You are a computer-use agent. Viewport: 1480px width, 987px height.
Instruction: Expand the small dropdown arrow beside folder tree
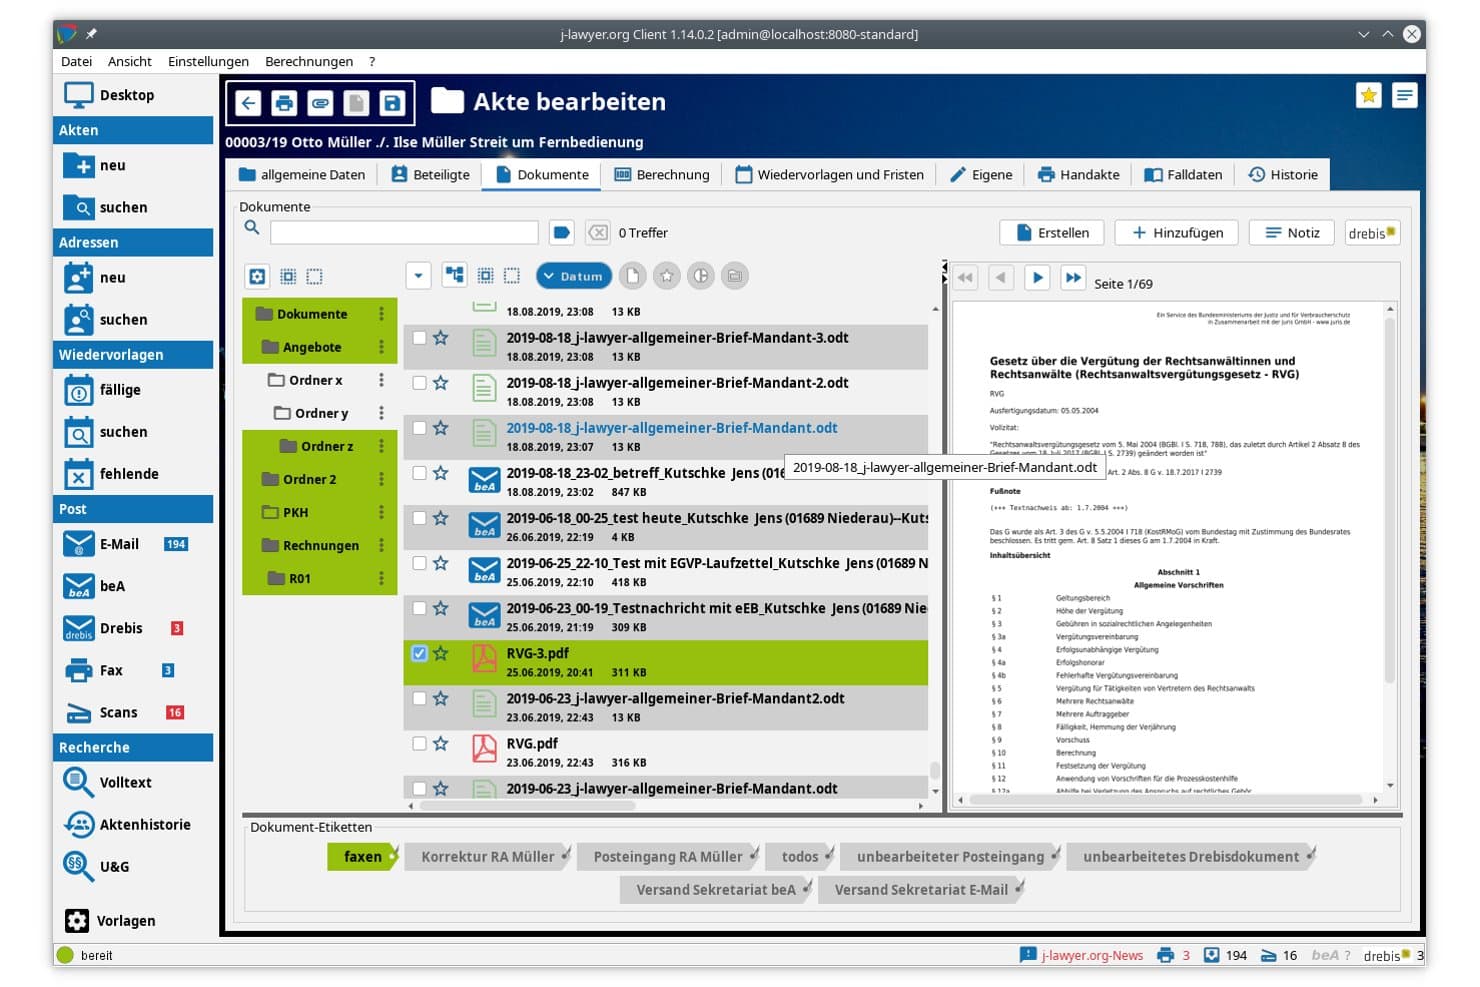pyautogui.click(x=418, y=276)
